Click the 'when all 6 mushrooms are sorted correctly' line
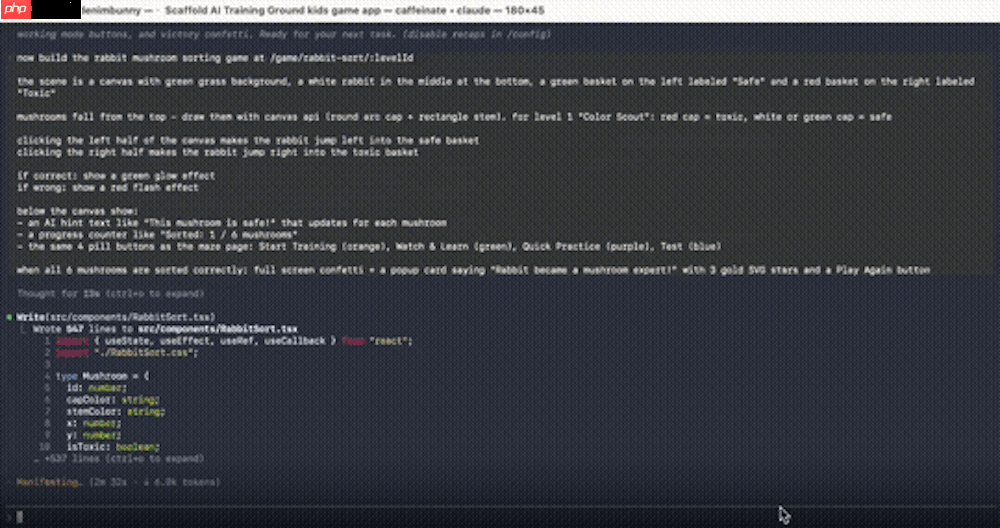1000x528 pixels. 473,270
